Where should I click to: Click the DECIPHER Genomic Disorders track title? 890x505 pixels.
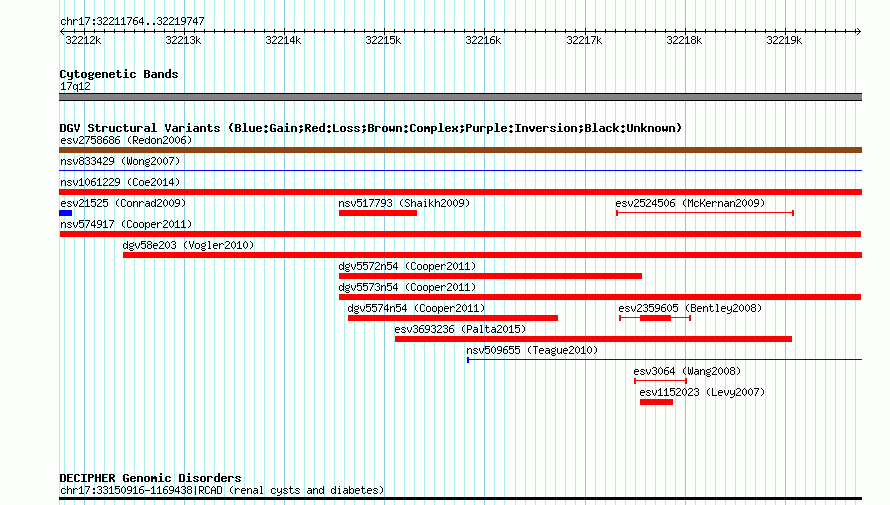150,478
